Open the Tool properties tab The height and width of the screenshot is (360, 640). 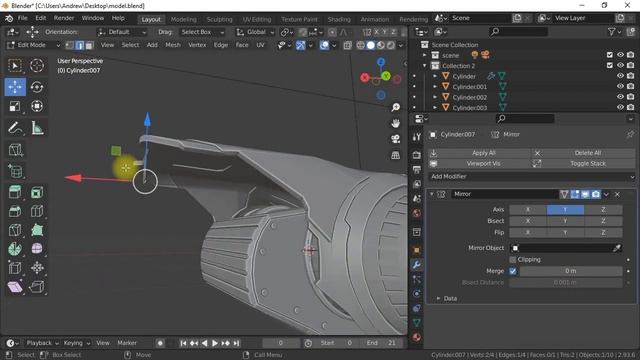click(416, 137)
